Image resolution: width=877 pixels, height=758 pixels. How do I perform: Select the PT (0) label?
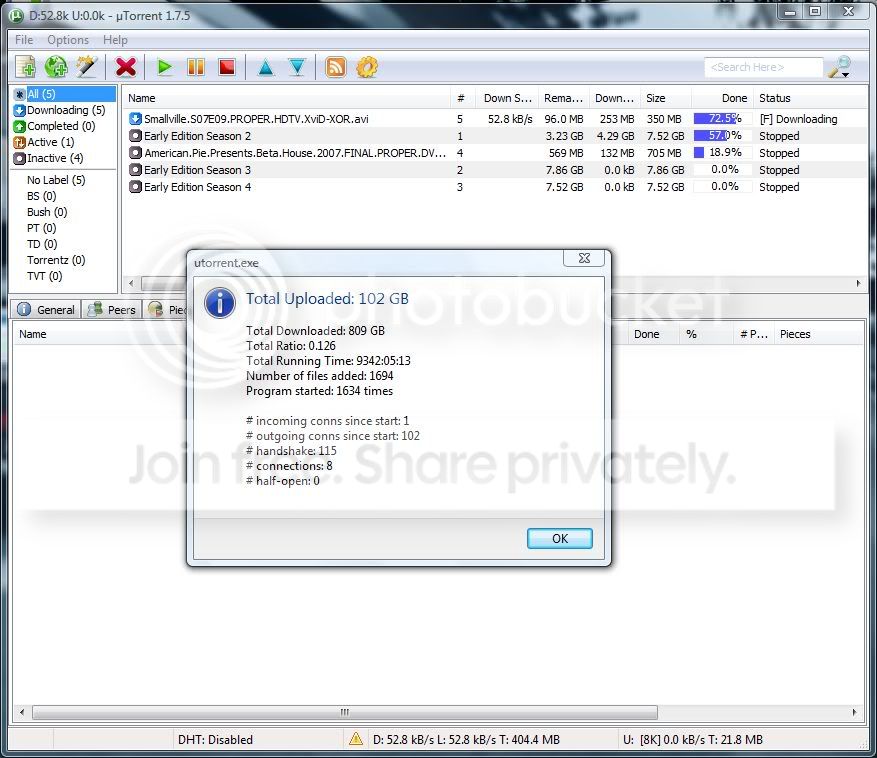(x=41, y=228)
